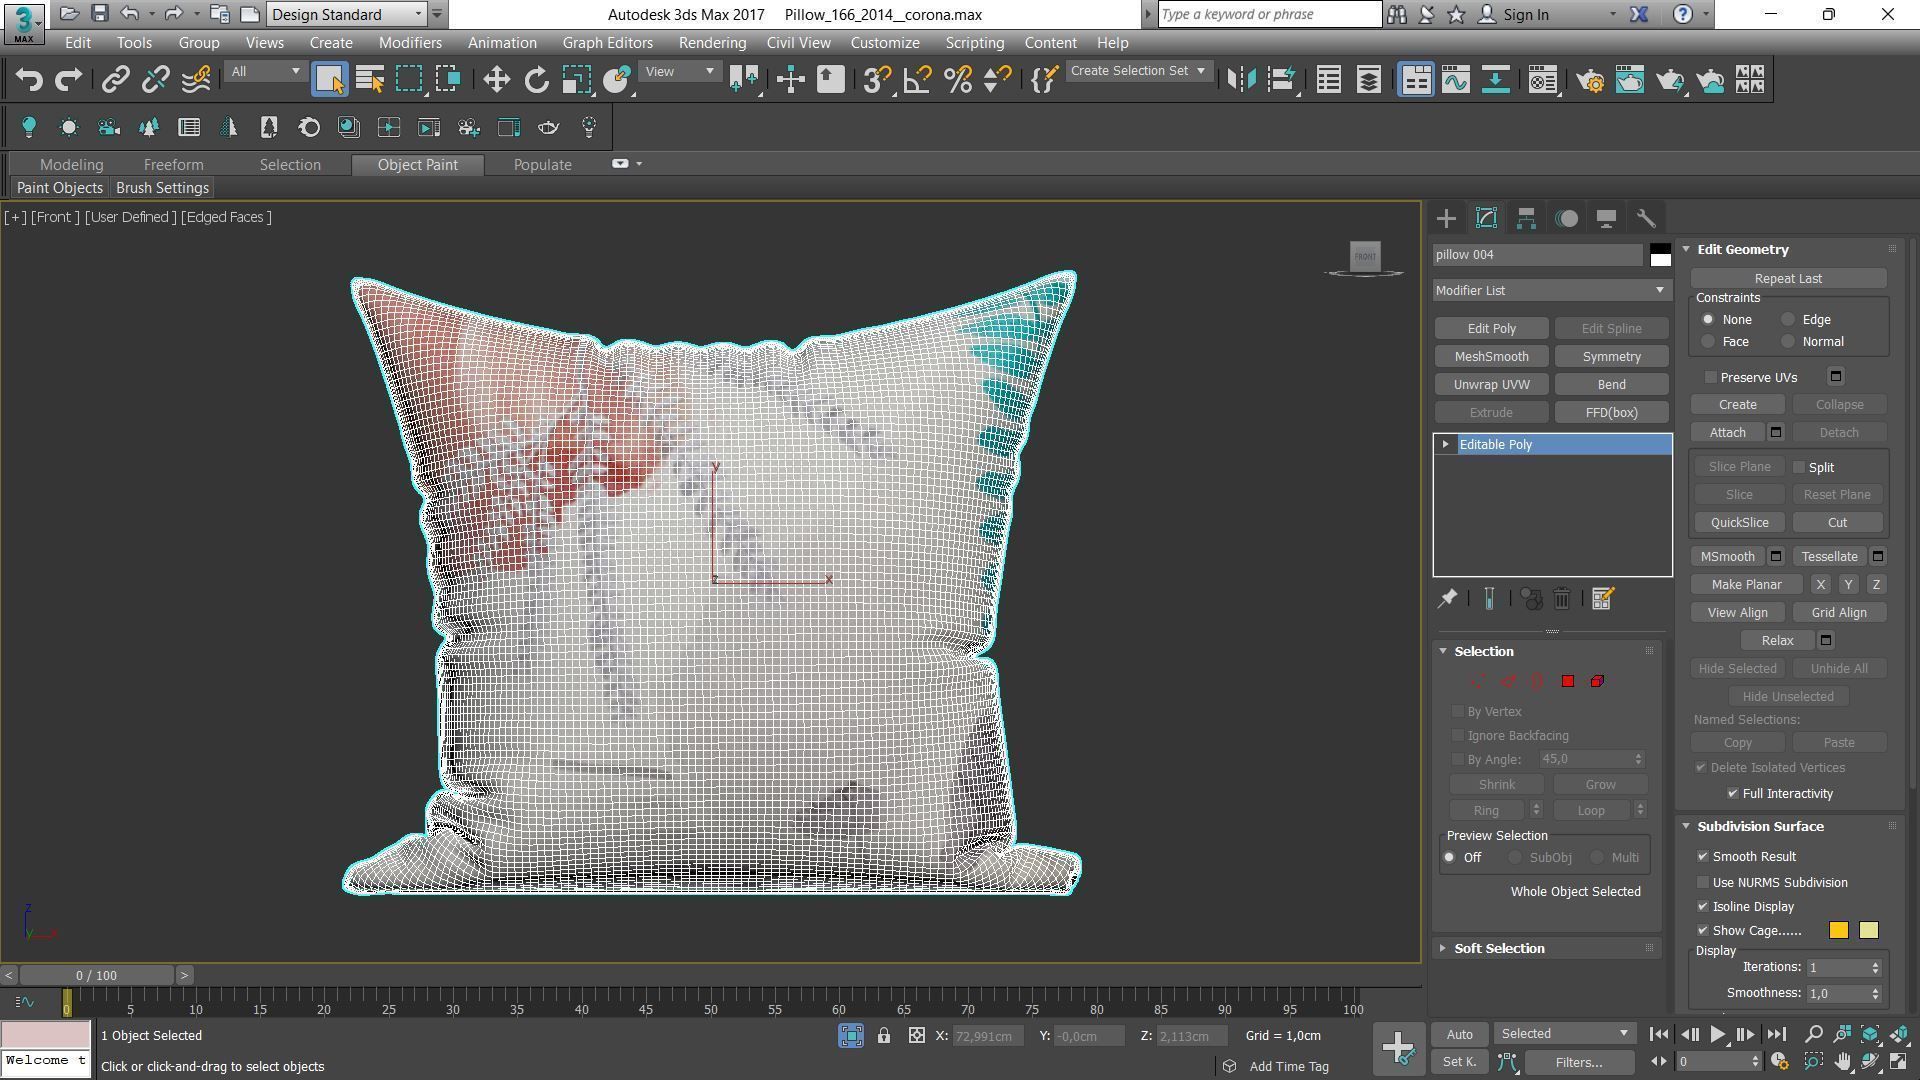Screen dimensions: 1920x1080
Task: Switch to the Create command panel tab
Action: coord(1446,218)
